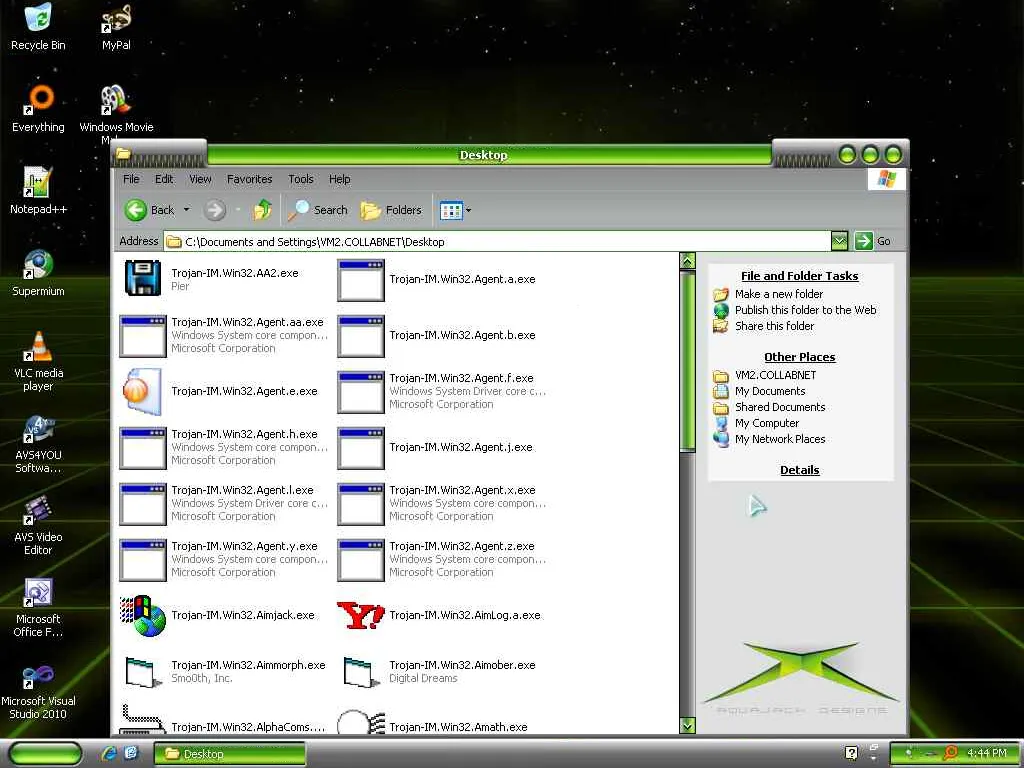Screen dimensions: 1024x768
Task: Select the Trojan-IM.Win32.Aimober.exe file icon
Action: (360, 672)
